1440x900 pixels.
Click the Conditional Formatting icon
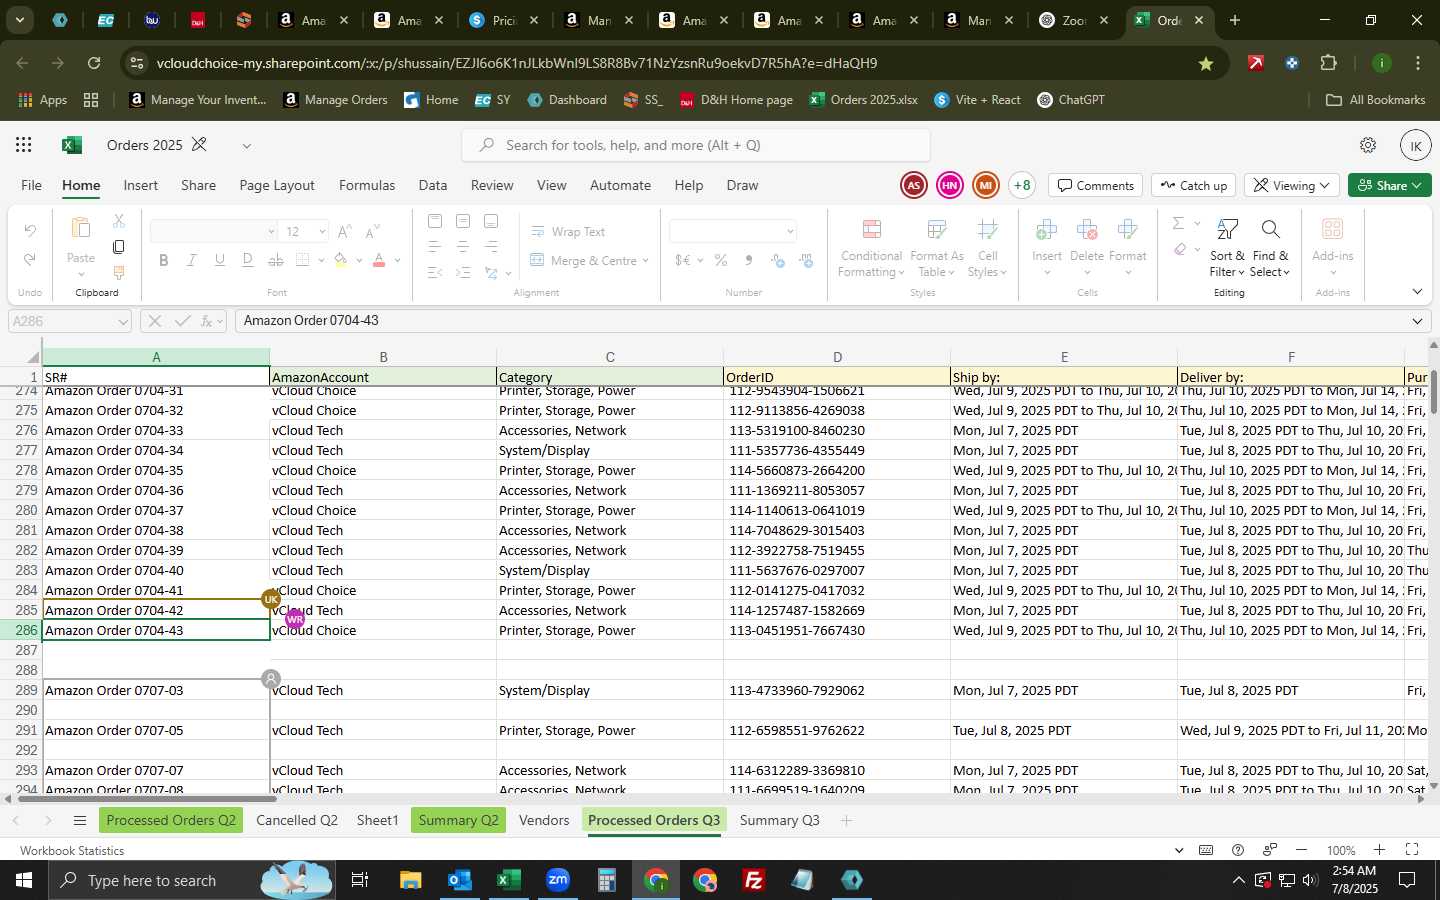click(871, 231)
